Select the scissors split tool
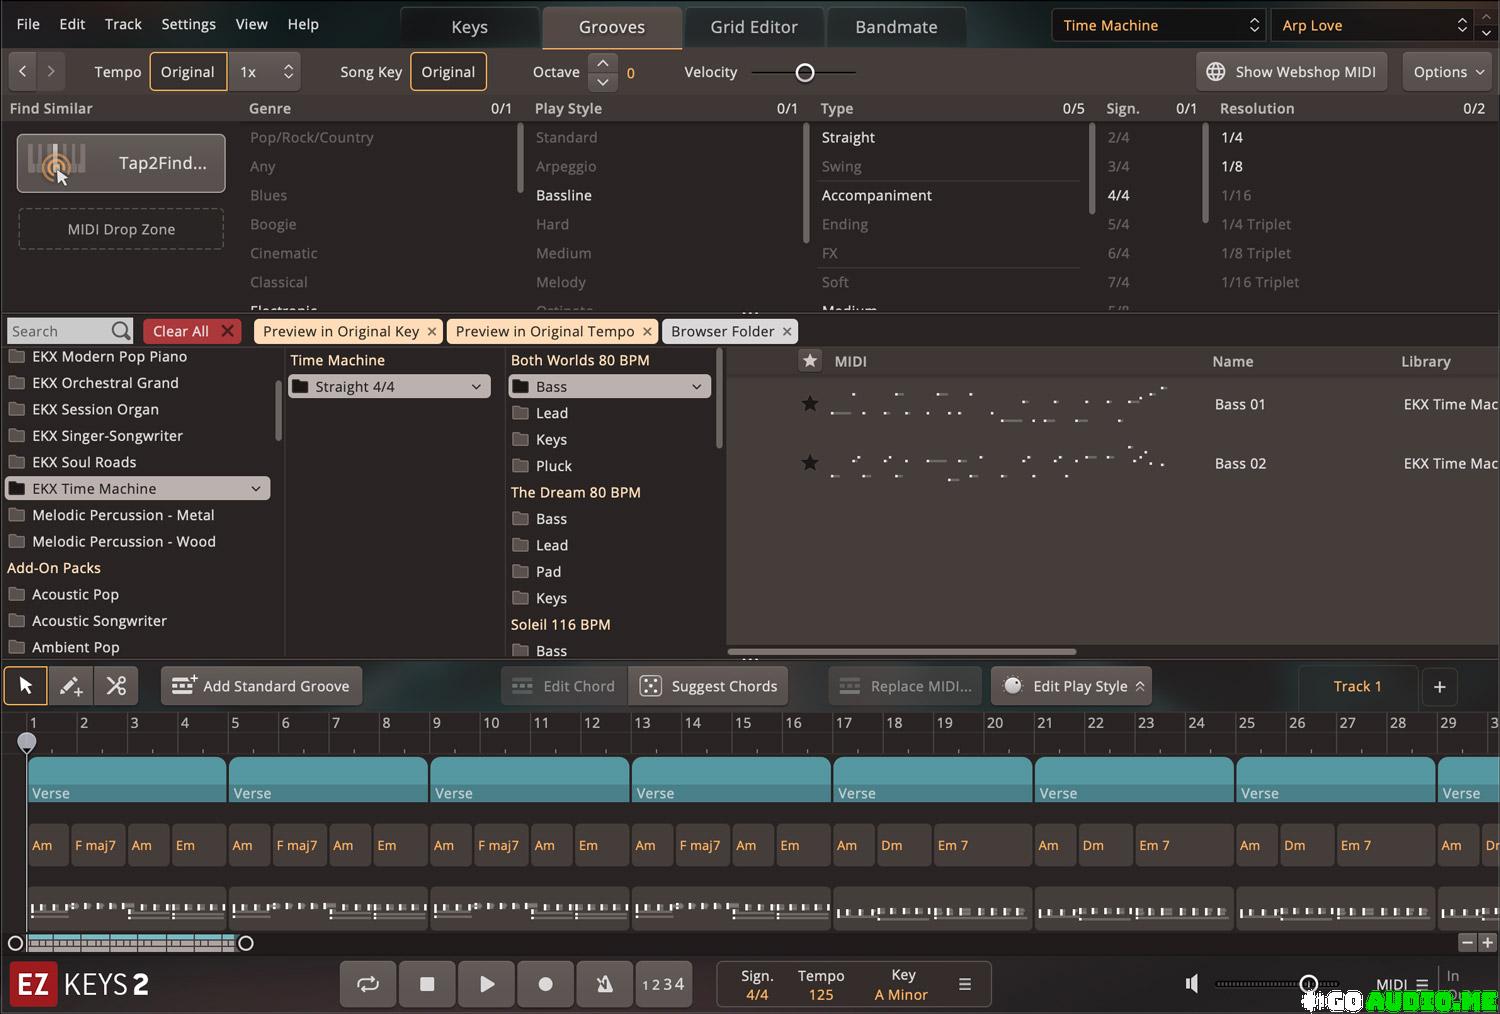This screenshot has height=1014, width=1500. pos(116,686)
